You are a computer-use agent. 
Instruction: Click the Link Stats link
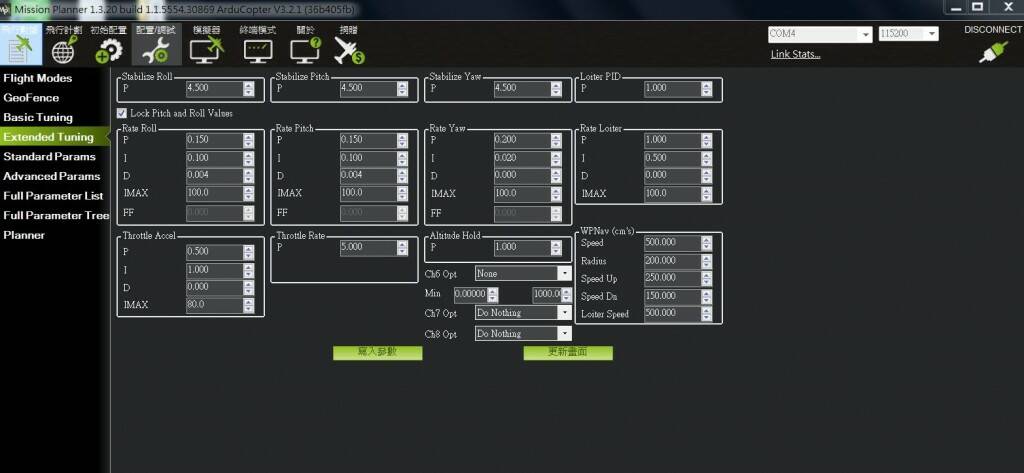[x=795, y=54]
